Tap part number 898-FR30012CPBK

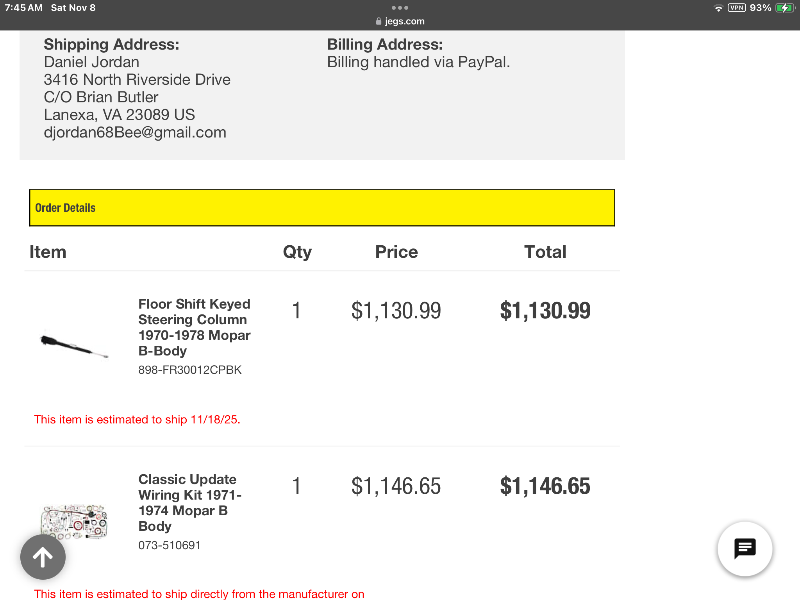(190, 370)
